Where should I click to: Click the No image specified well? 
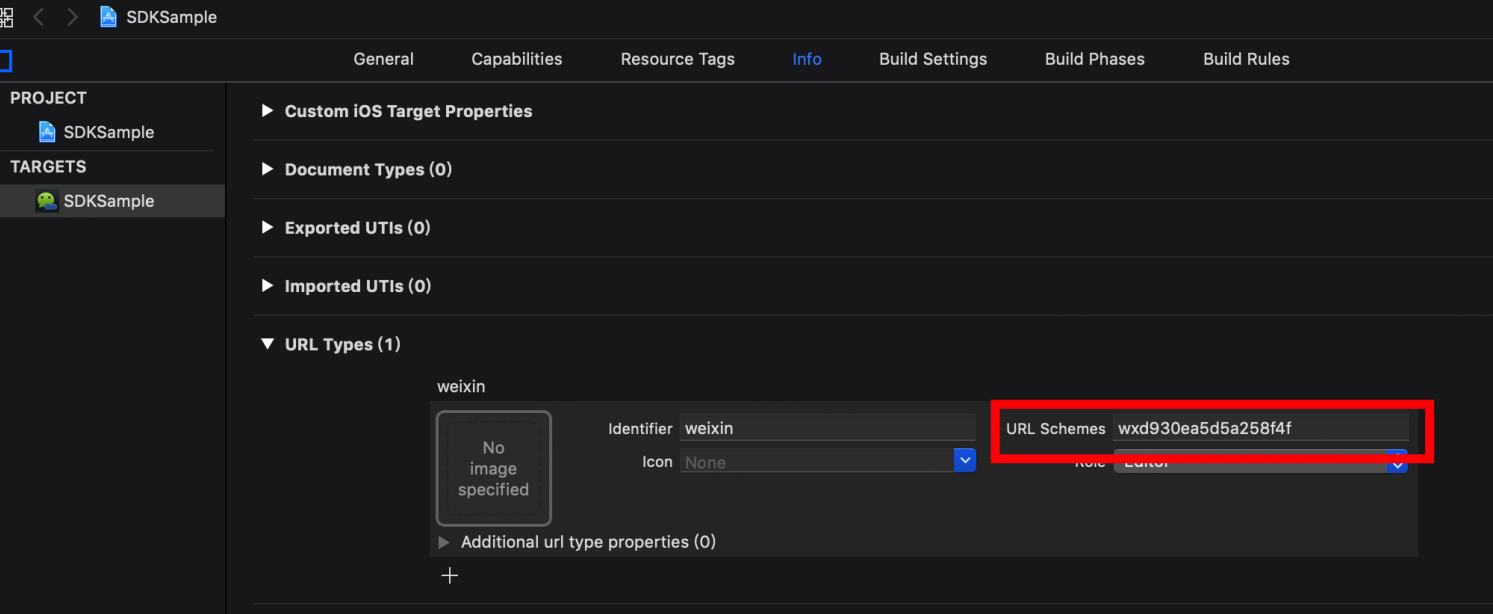[x=494, y=468]
